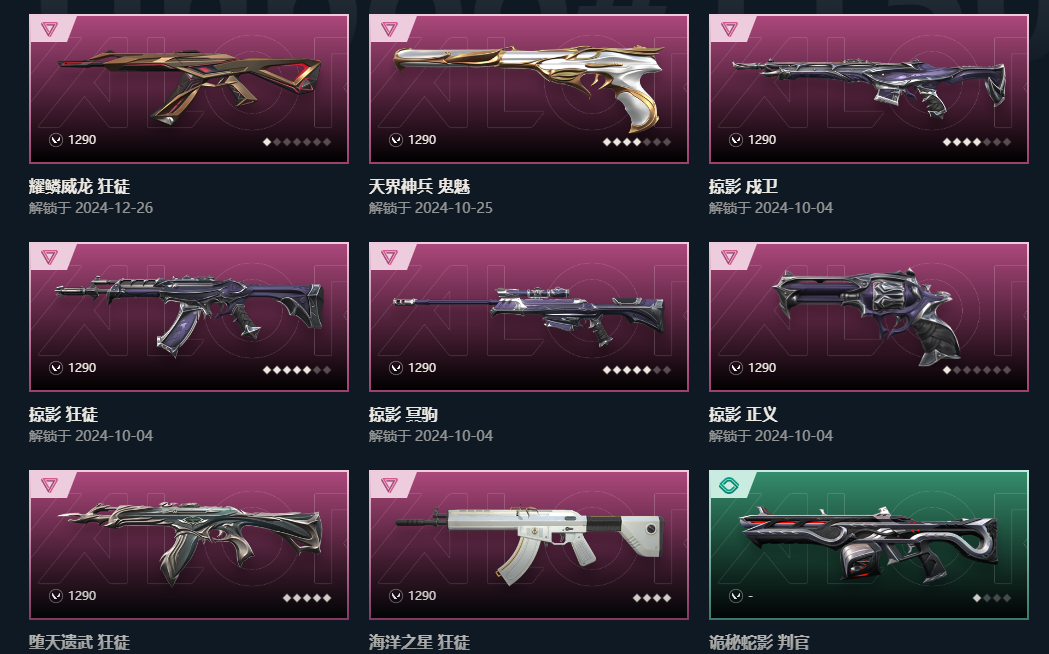Image resolution: width=1049 pixels, height=654 pixels.
Task: Click the VP currency icon on 海洋之星 狂徒 card
Action: 396,596
